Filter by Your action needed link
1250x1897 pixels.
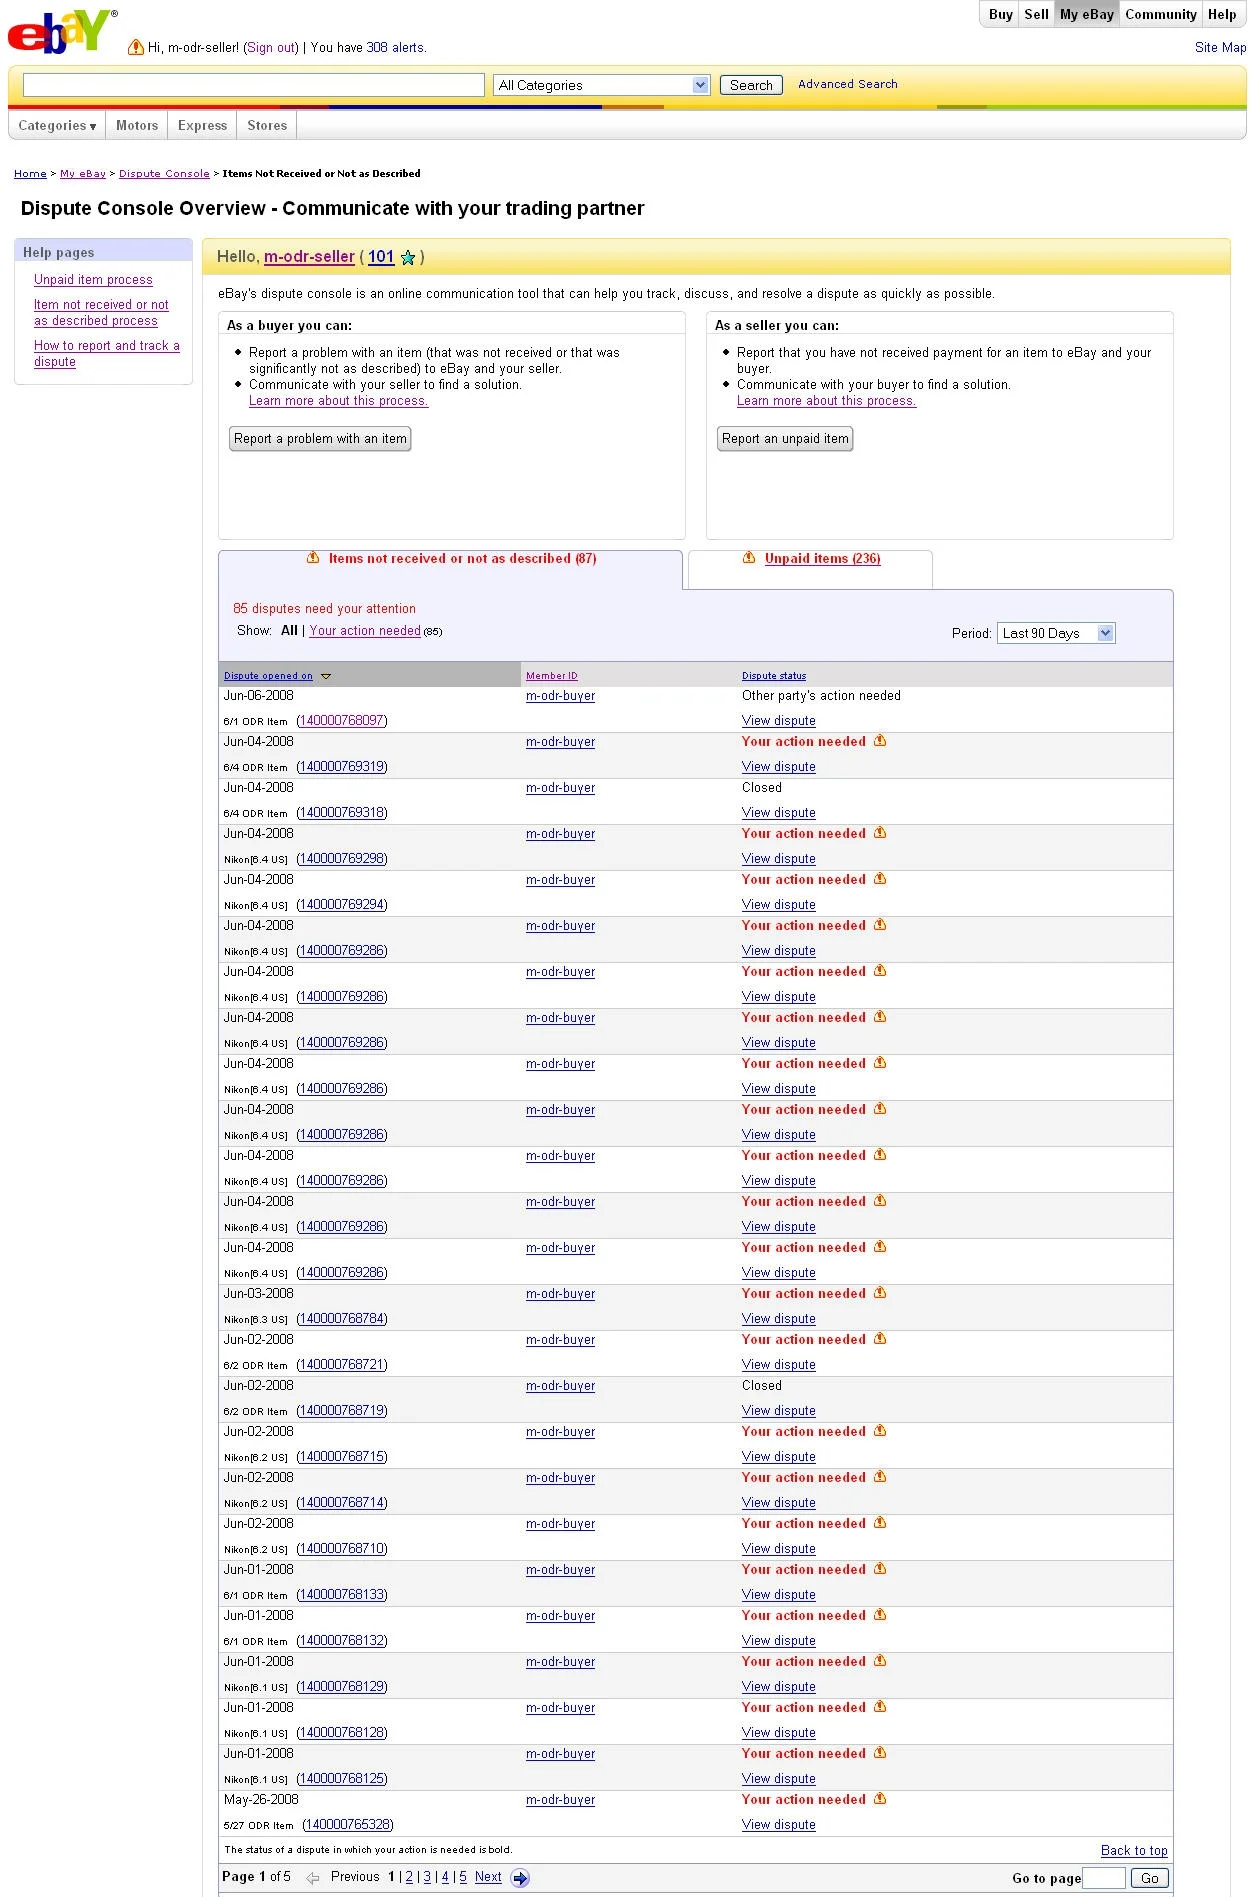click(x=365, y=631)
